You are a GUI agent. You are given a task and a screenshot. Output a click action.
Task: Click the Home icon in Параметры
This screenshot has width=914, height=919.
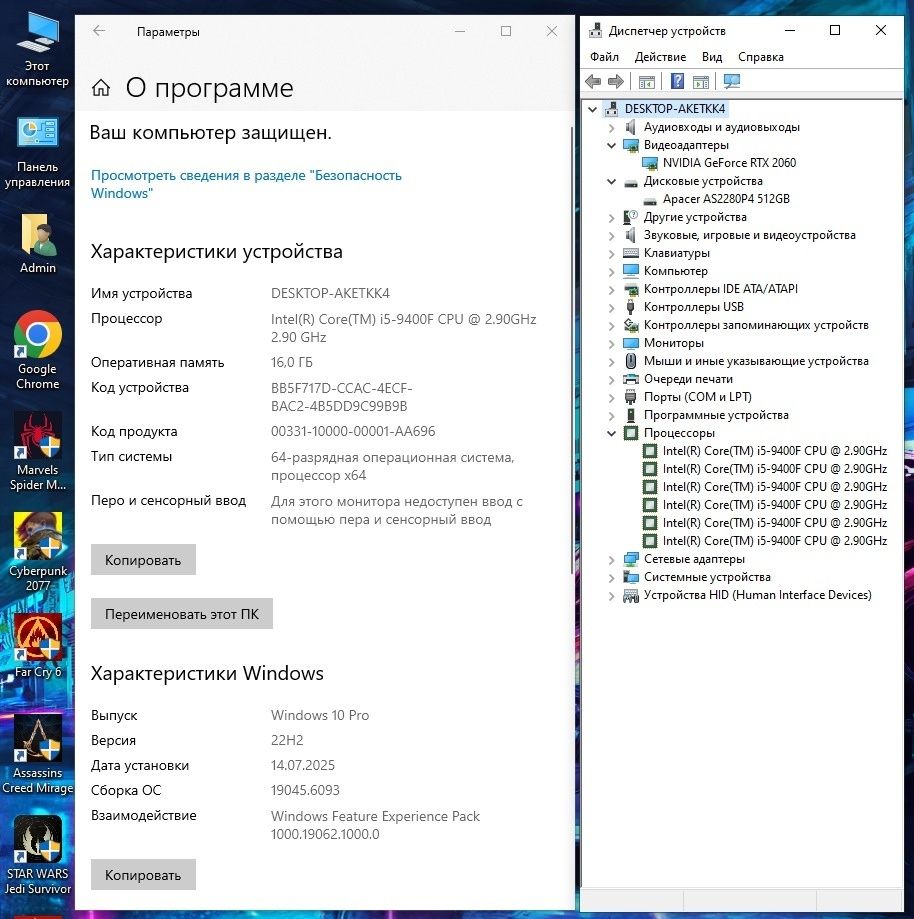101,88
